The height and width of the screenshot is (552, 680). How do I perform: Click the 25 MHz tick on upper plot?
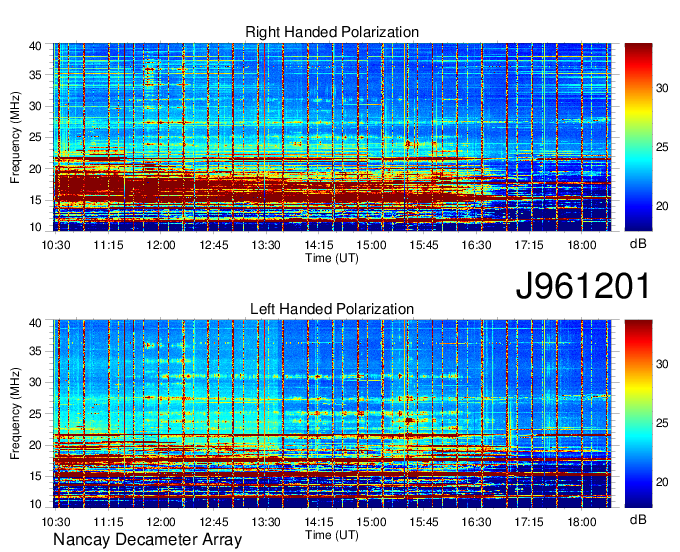coord(35,138)
